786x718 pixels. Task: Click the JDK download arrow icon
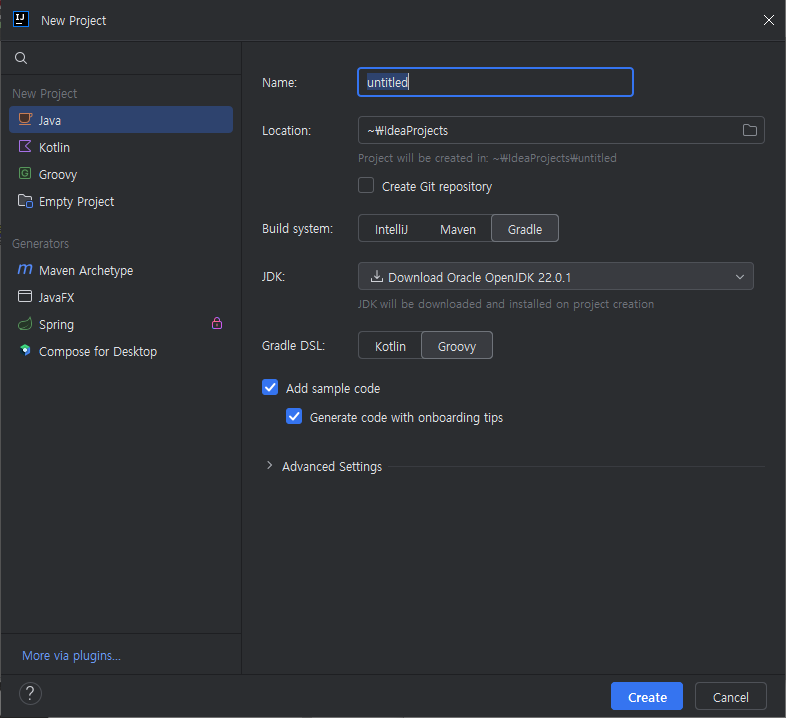(x=376, y=276)
